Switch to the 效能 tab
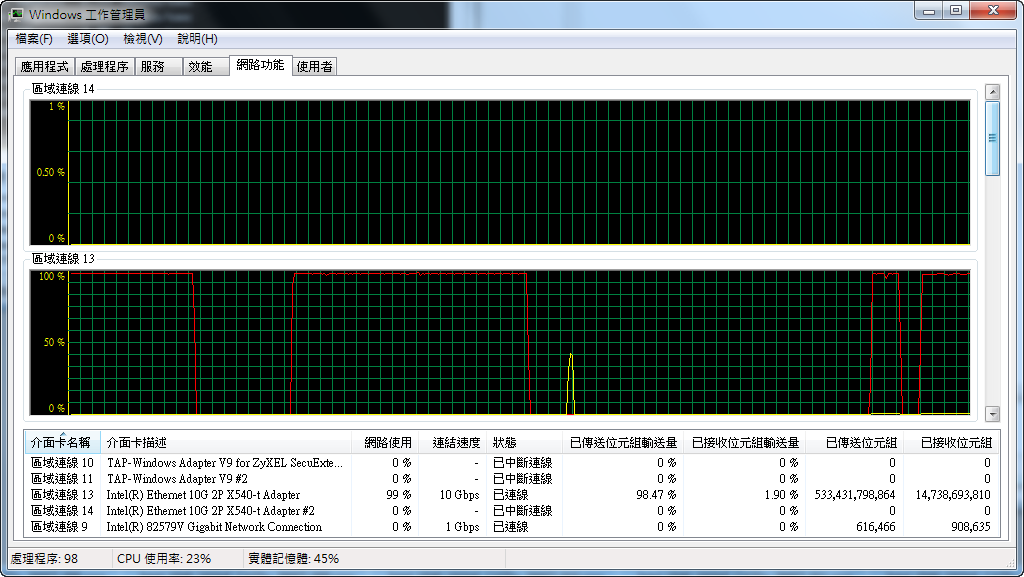The width and height of the screenshot is (1024, 577). (x=206, y=67)
